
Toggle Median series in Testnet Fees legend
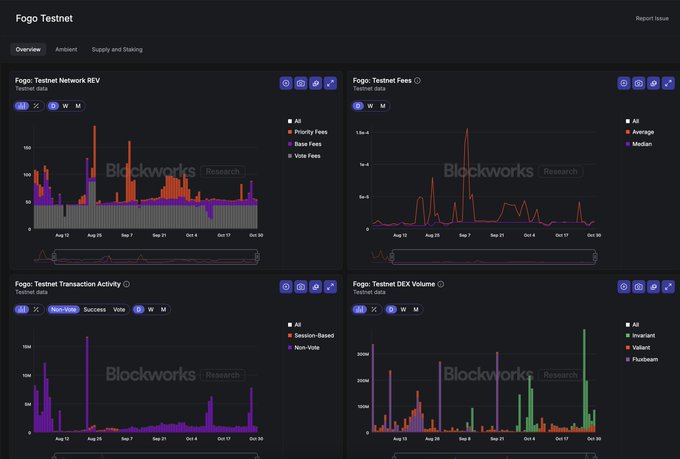pyautogui.click(x=644, y=143)
